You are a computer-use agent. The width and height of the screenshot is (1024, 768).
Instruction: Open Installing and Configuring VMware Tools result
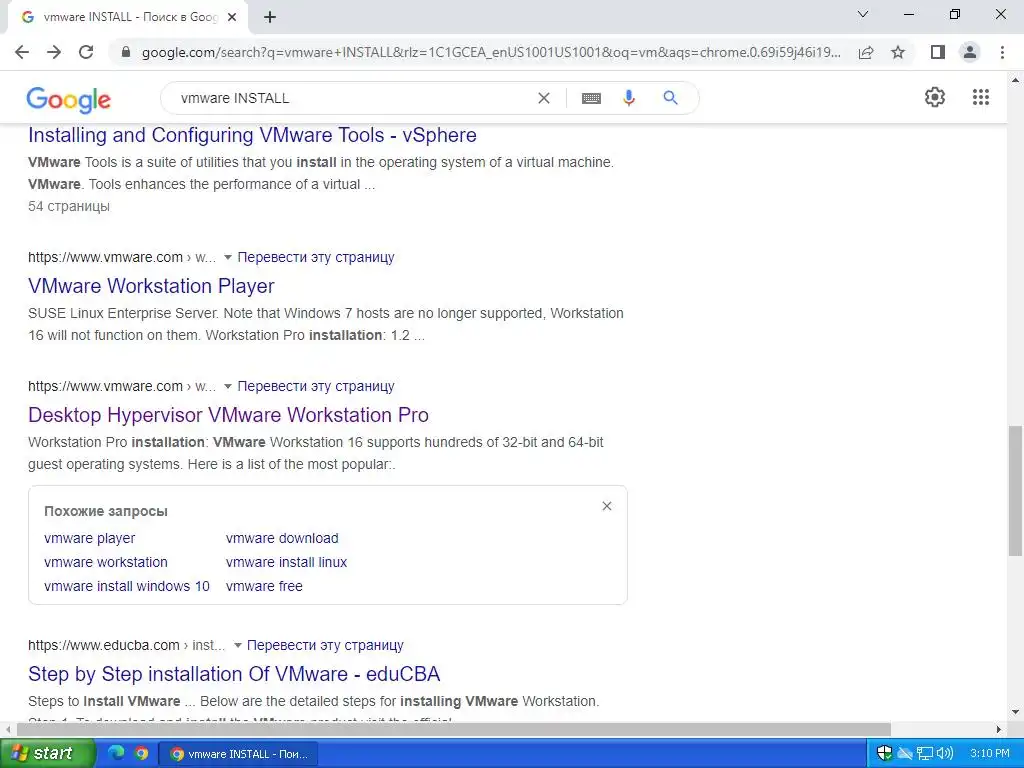252,135
